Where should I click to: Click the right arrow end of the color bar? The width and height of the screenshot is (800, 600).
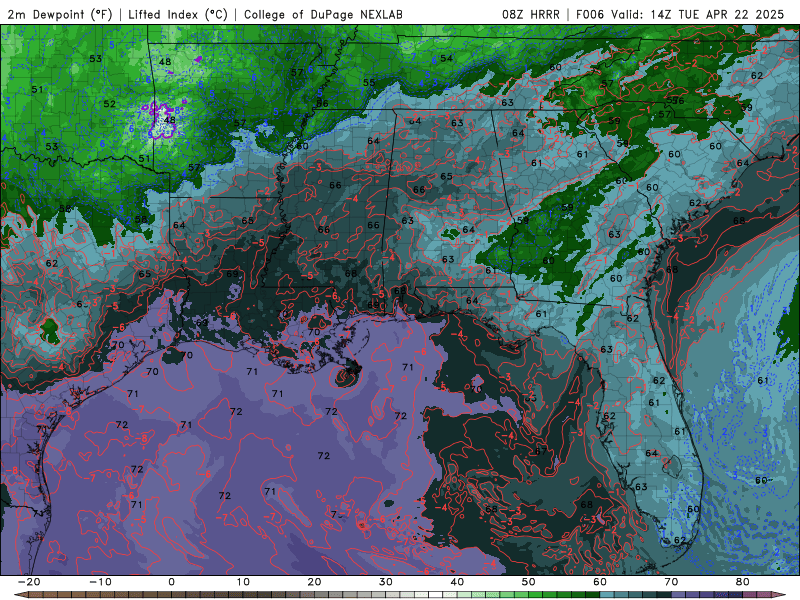tap(779, 595)
